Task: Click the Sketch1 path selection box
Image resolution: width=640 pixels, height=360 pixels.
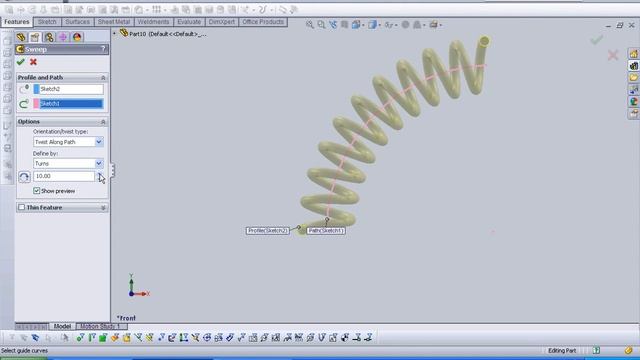Action: pyautogui.click(x=71, y=104)
